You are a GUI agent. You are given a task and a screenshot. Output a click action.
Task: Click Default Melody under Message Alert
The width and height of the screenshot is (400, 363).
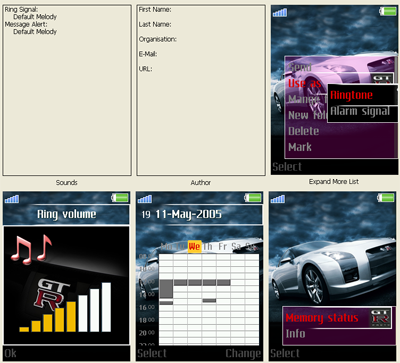pos(35,32)
